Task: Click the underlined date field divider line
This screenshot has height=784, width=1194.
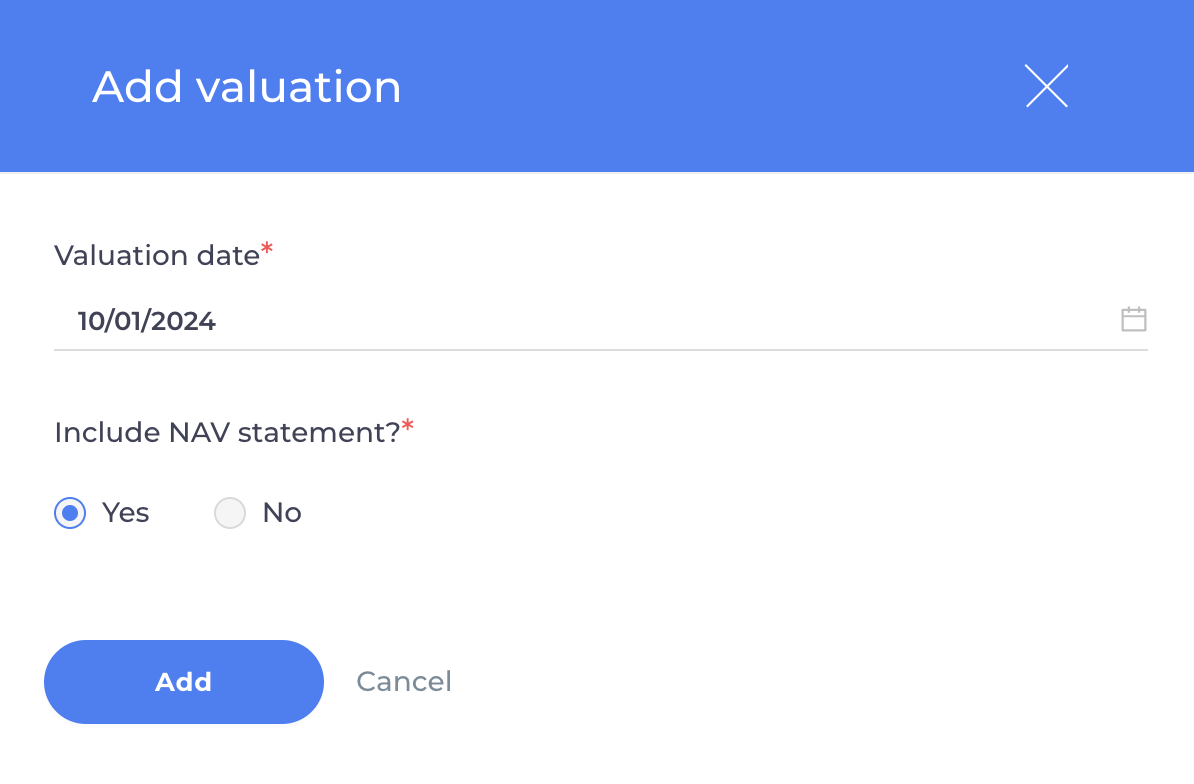Action: coord(600,350)
